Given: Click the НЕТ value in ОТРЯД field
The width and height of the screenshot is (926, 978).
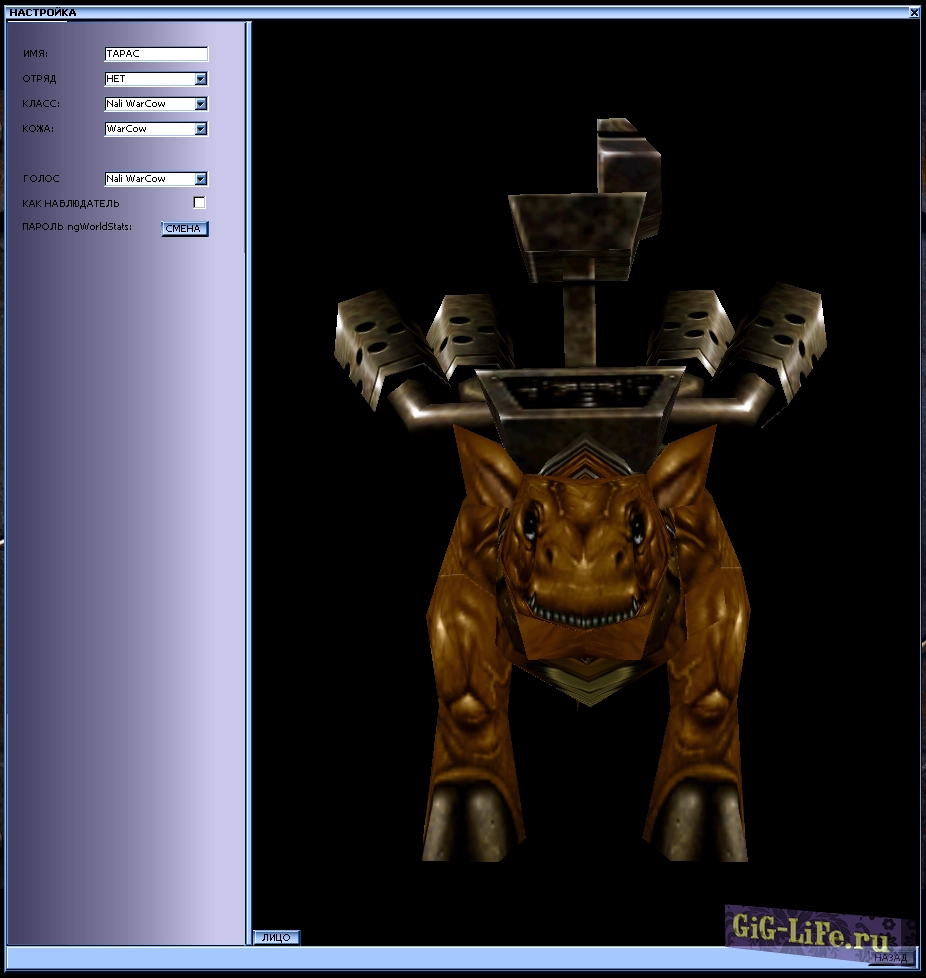Looking at the screenshot, I should point(117,79).
